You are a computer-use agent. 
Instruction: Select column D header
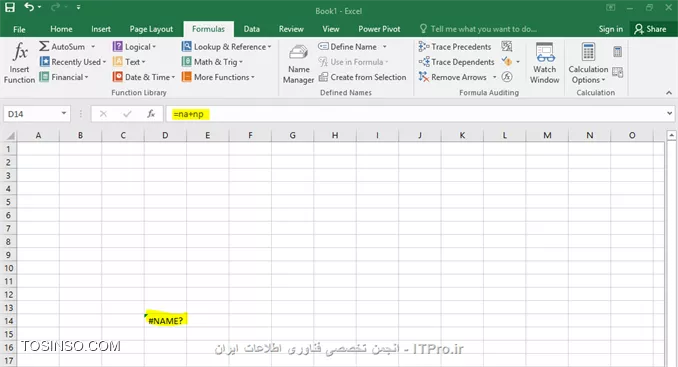pyautogui.click(x=165, y=135)
